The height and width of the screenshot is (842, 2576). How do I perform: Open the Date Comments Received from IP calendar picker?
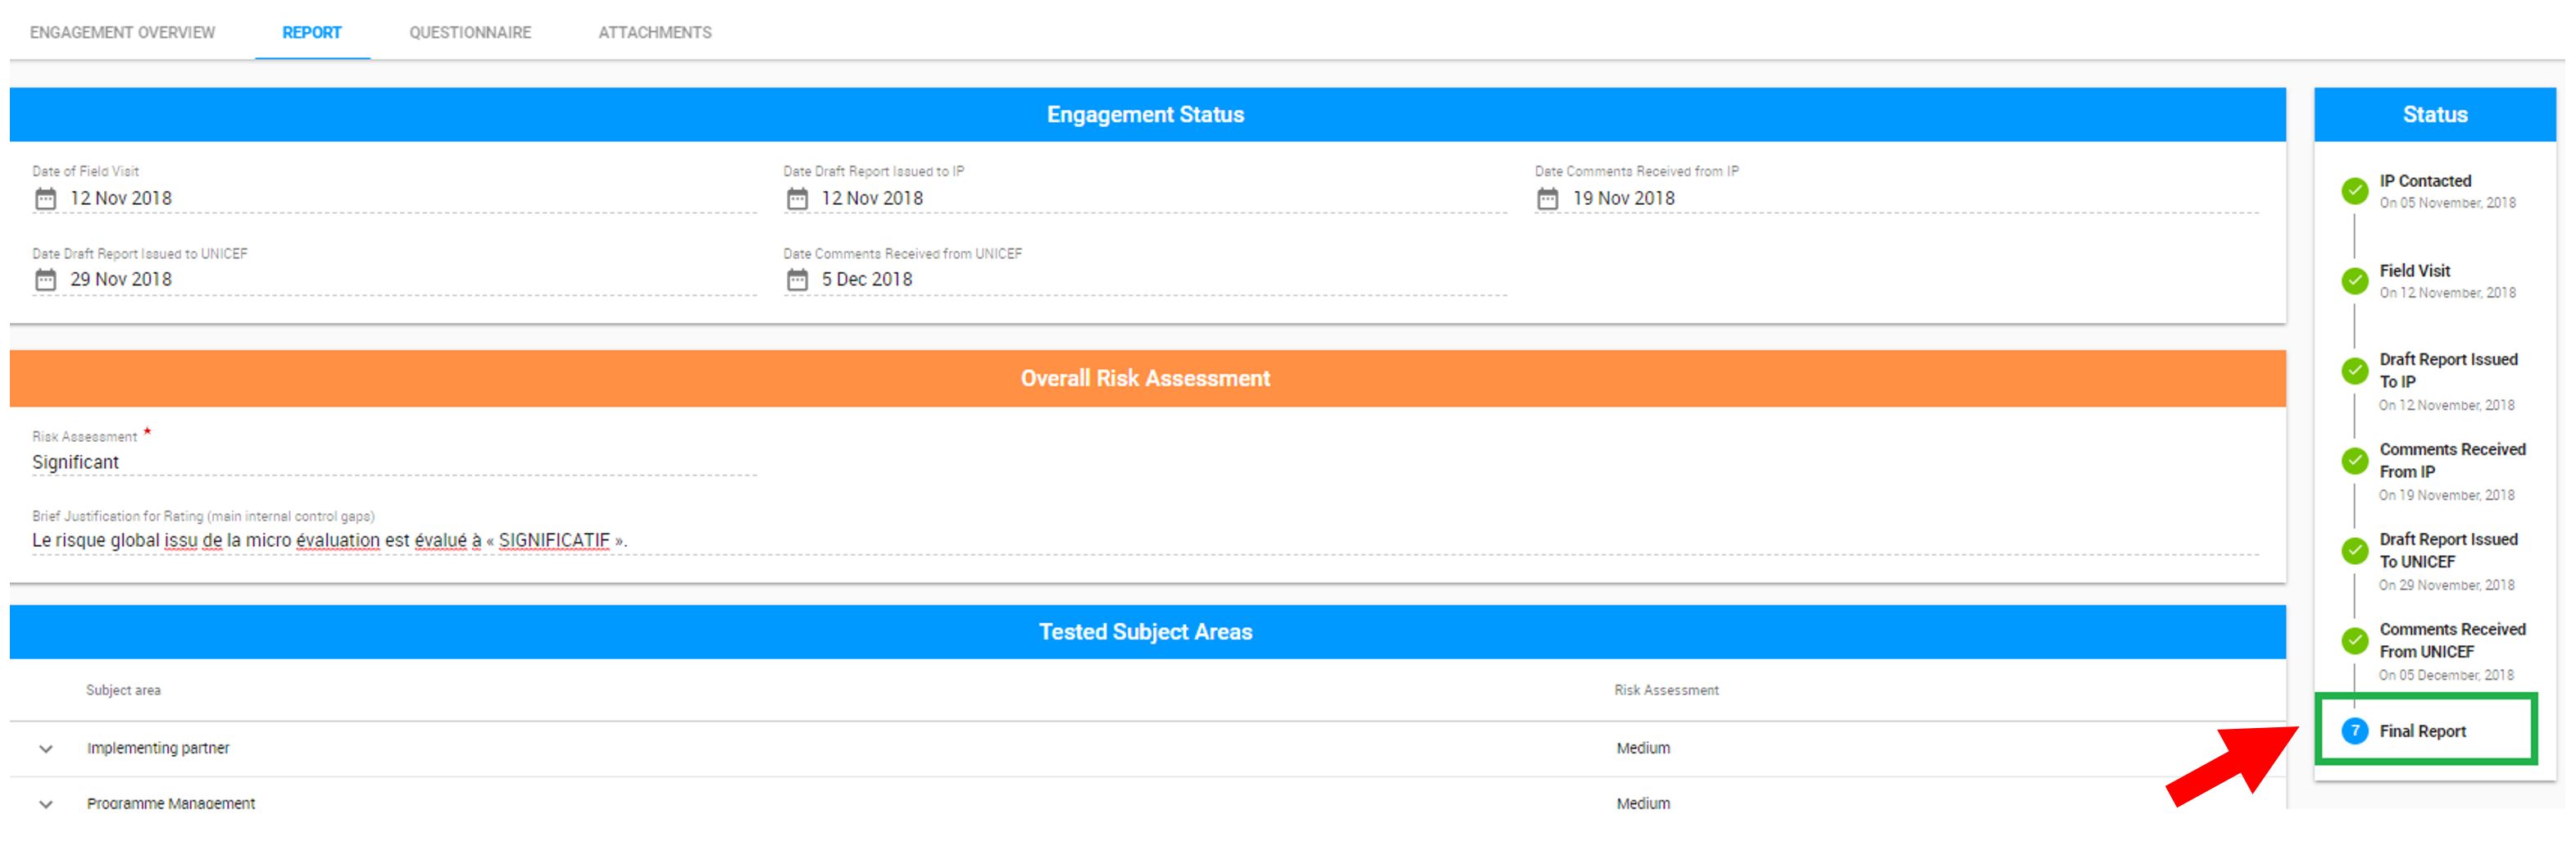pyautogui.click(x=1549, y=197)
